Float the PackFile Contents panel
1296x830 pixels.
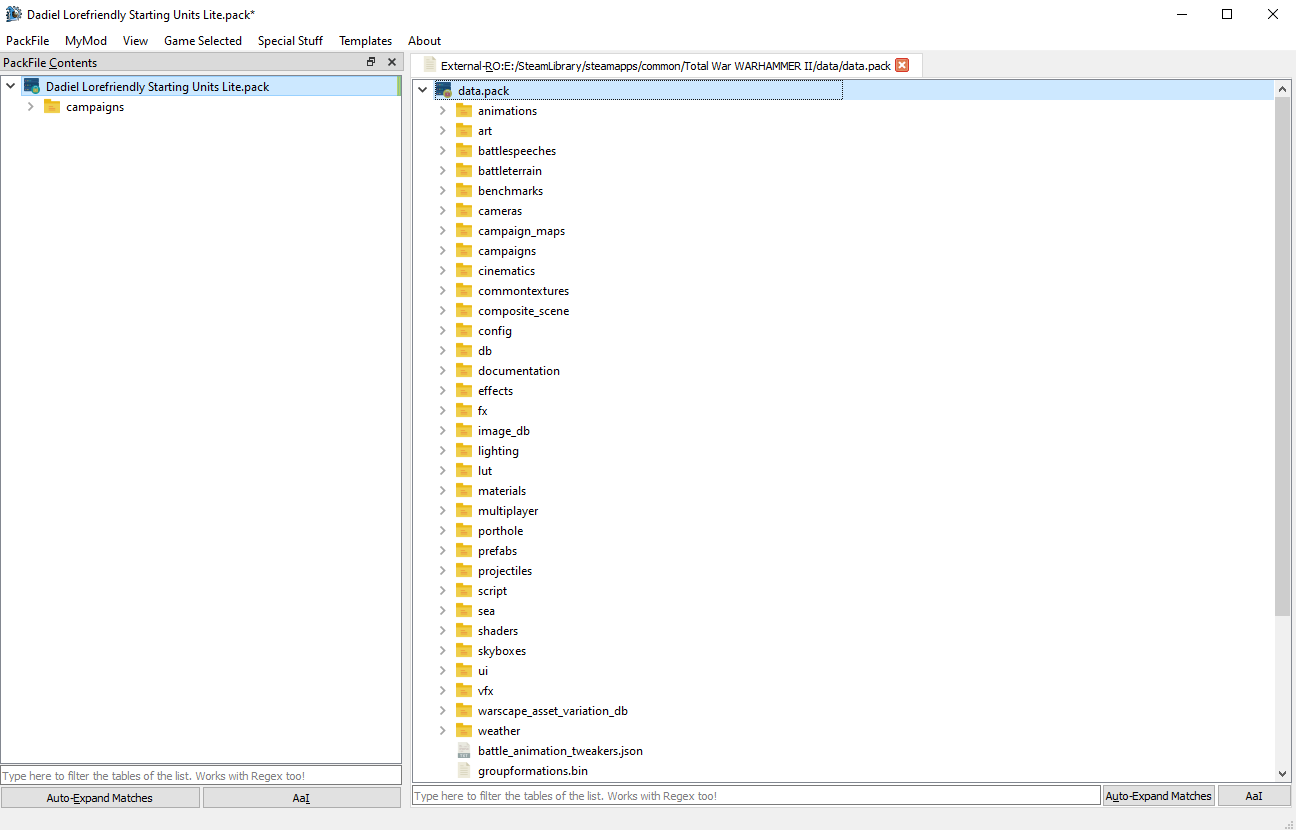[371, 62]
